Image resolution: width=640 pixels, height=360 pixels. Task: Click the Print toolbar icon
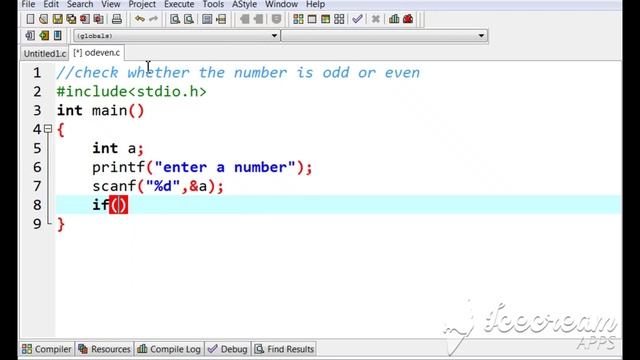[x=117, y=19]
